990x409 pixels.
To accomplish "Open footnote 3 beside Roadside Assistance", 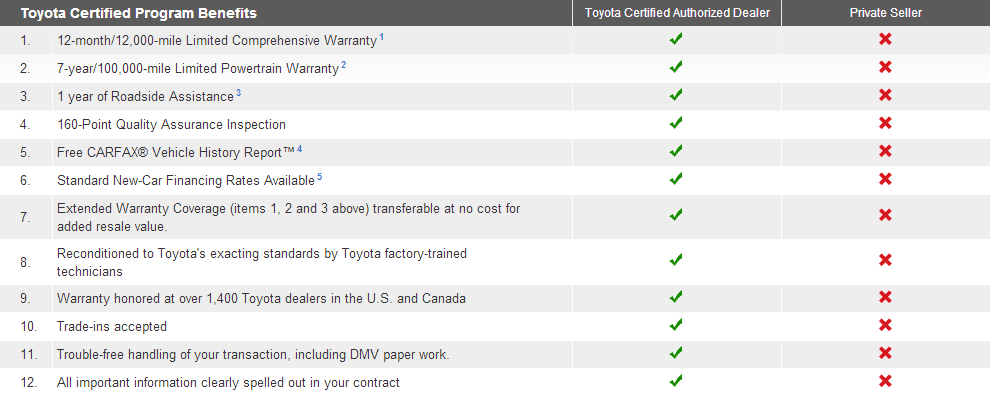I will (x=239, y=93).
